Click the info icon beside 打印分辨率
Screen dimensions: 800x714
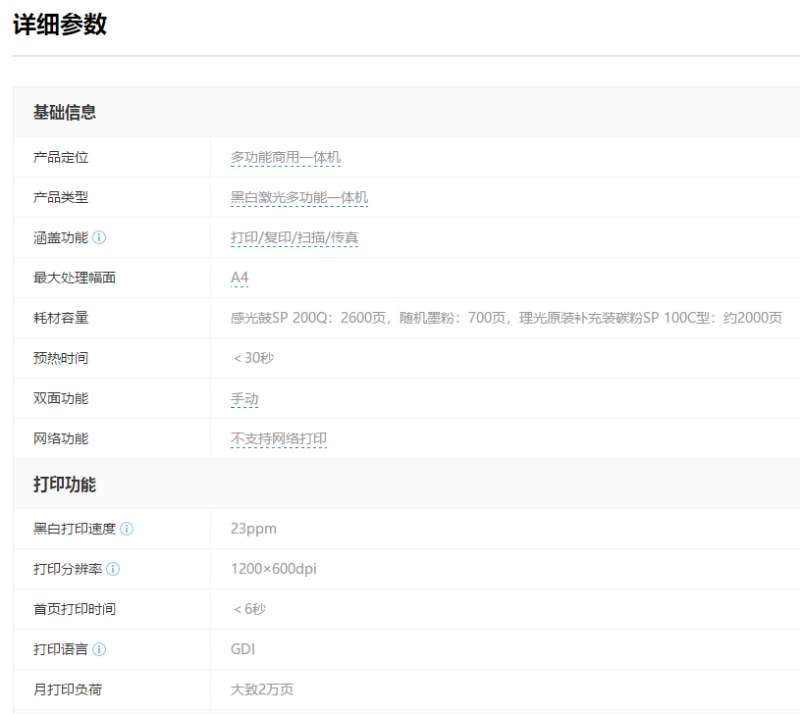click(x=113, y=569)
